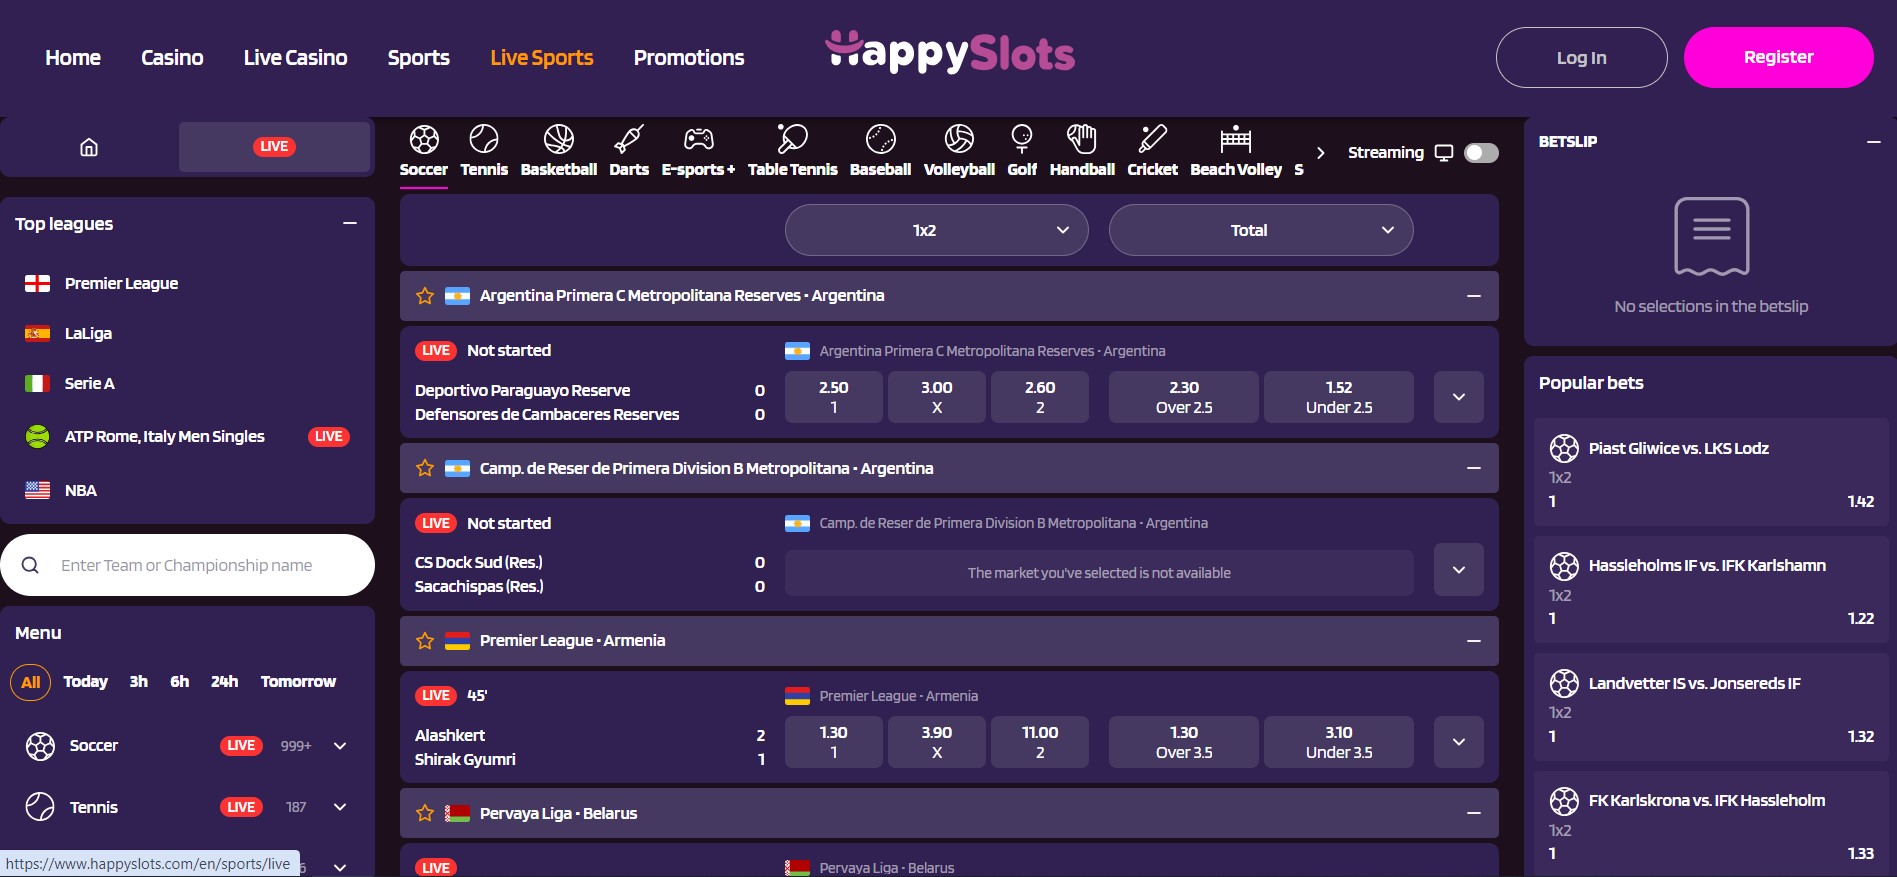
Task: Expand more markets for Deportivo Paraguayo Reserve match
Action: (1458, 397)
